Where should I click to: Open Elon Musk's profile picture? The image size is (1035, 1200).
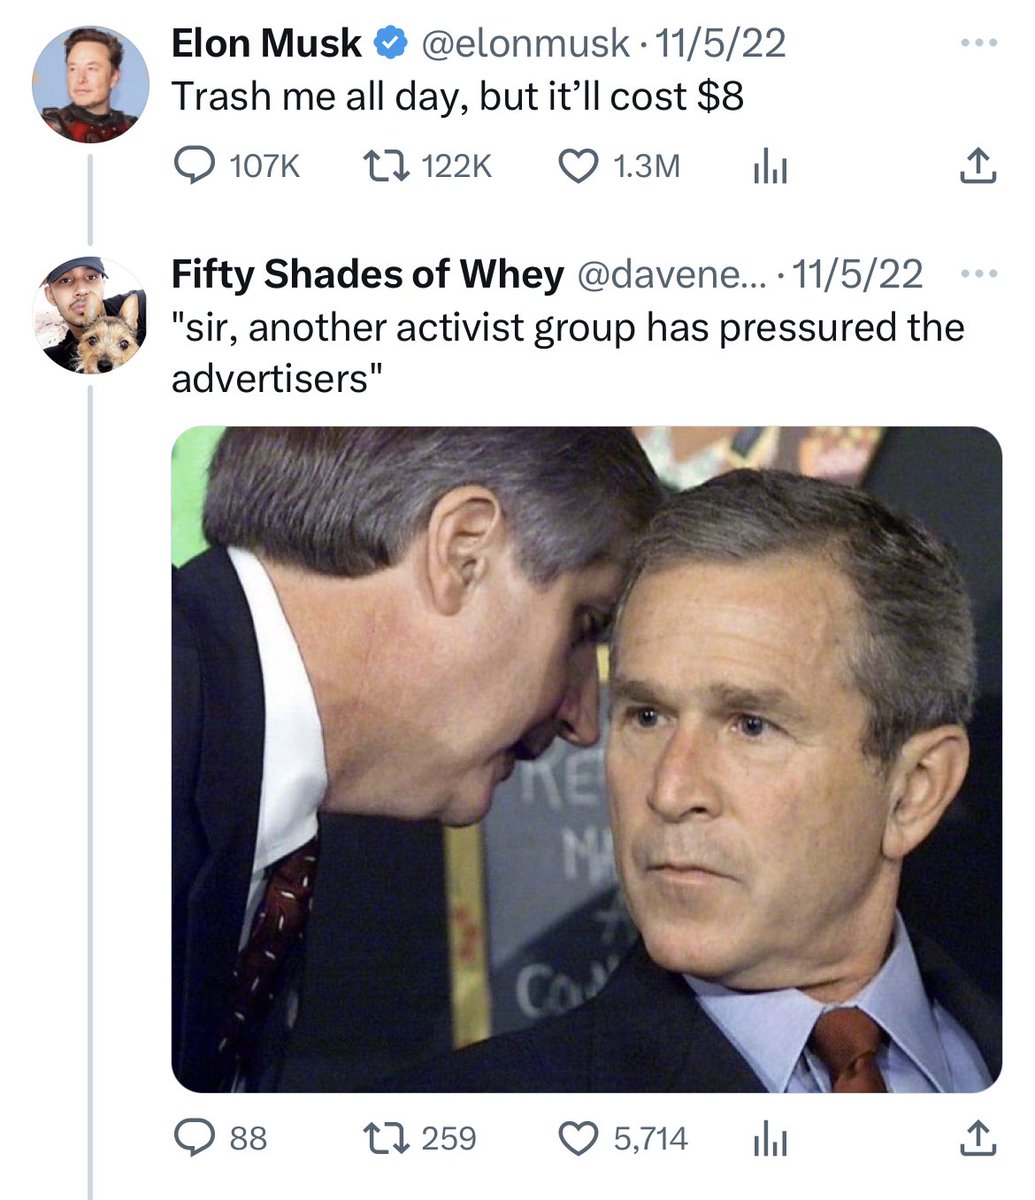tap(90, 84)
